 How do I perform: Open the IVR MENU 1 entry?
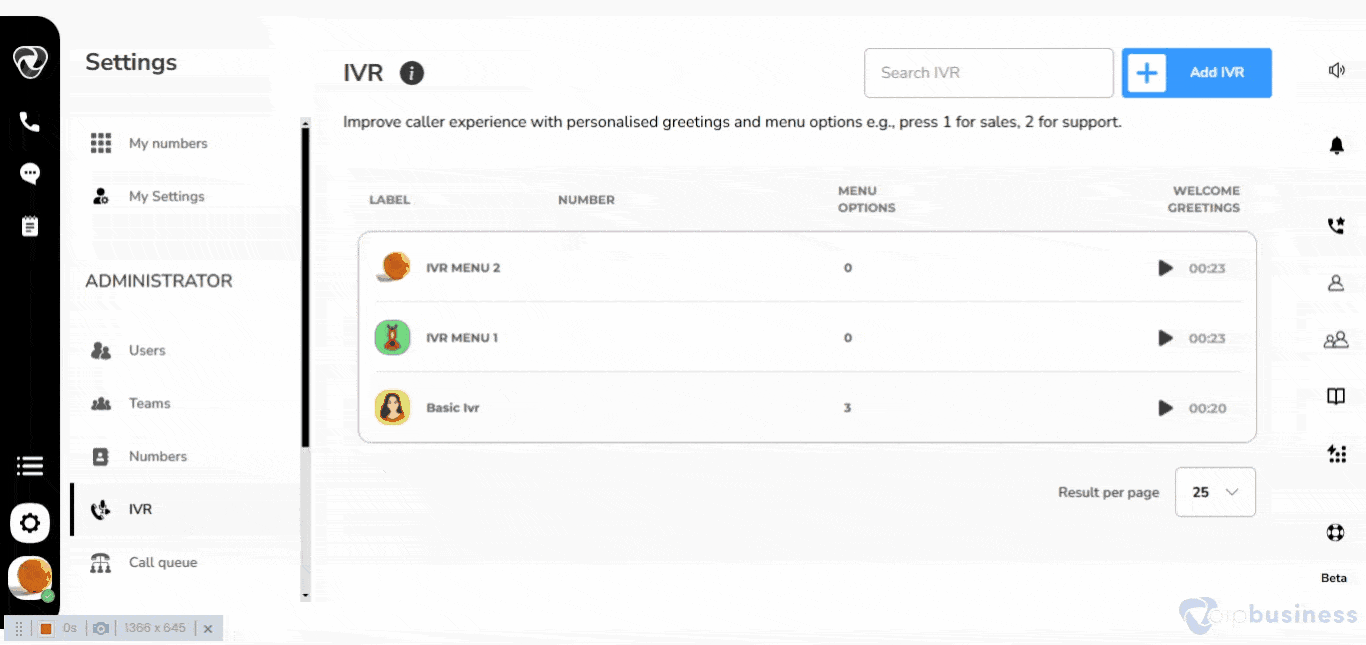coord(462,338)
